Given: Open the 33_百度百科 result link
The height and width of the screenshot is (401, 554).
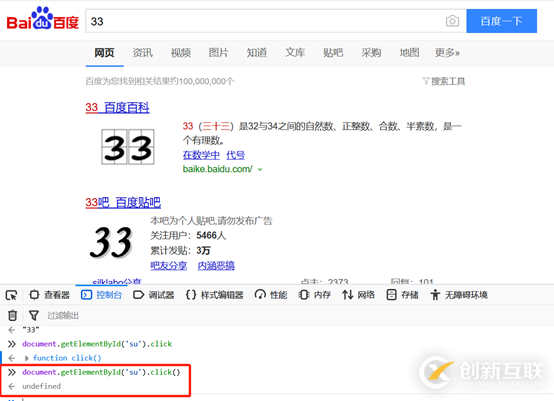Looking at the screenshot, I should (x=117, y=107).
